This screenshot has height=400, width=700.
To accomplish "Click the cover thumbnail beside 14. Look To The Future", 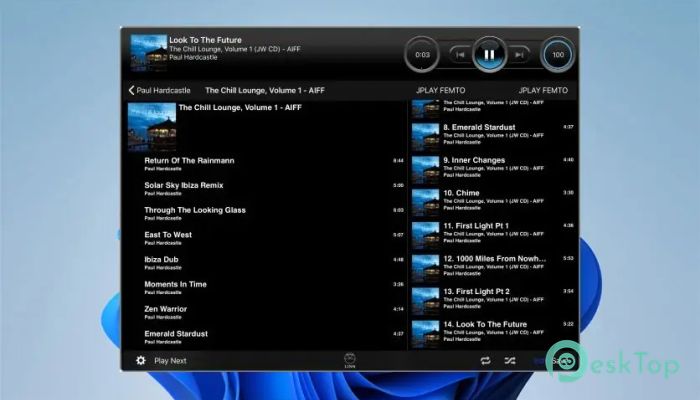I will pyautogui.click(x=425, y=333).
